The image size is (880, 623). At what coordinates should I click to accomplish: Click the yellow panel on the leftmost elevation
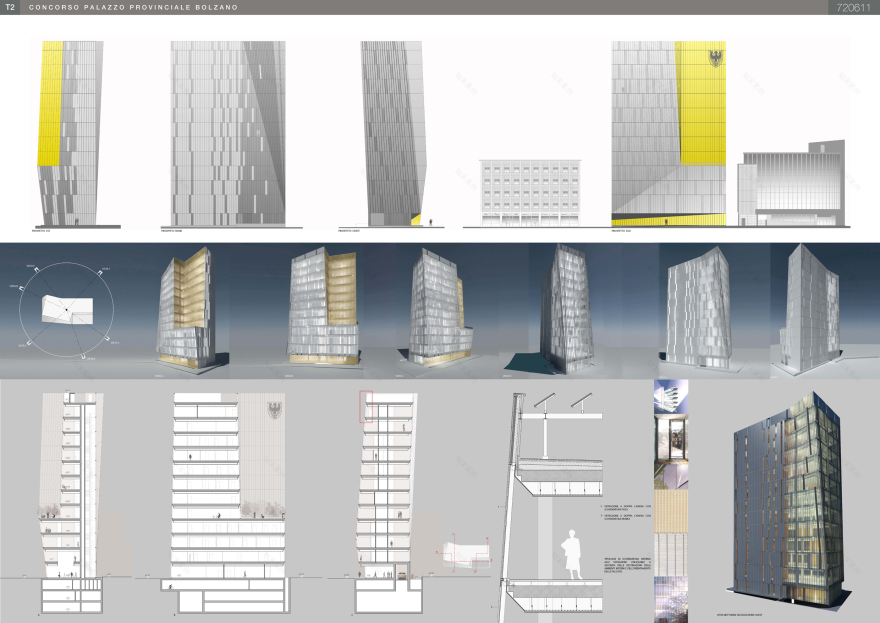pos(50,105)
